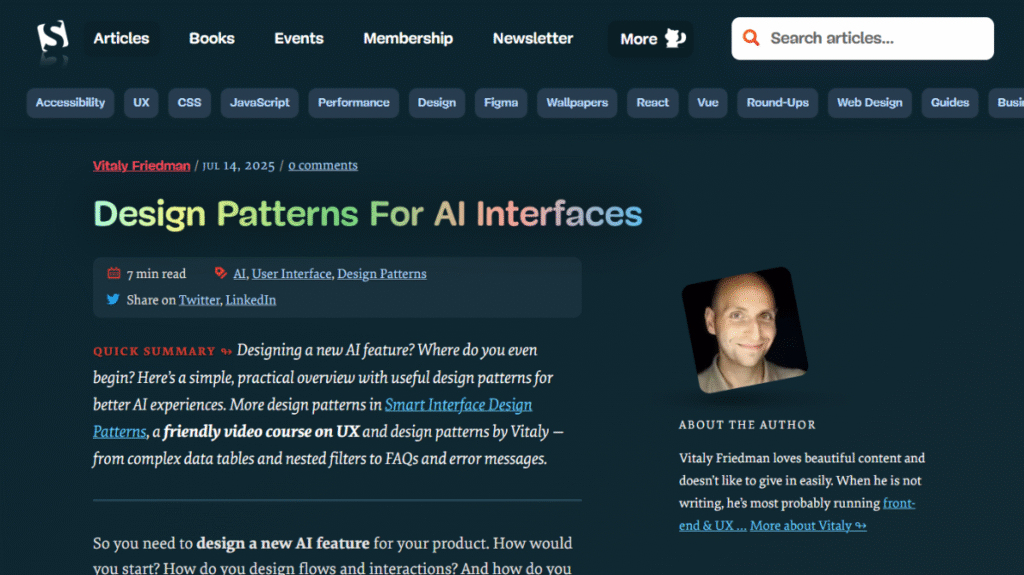Click the Smashing Magazine logo
This screenshot has height=575, width=1024.
(52, 37)
